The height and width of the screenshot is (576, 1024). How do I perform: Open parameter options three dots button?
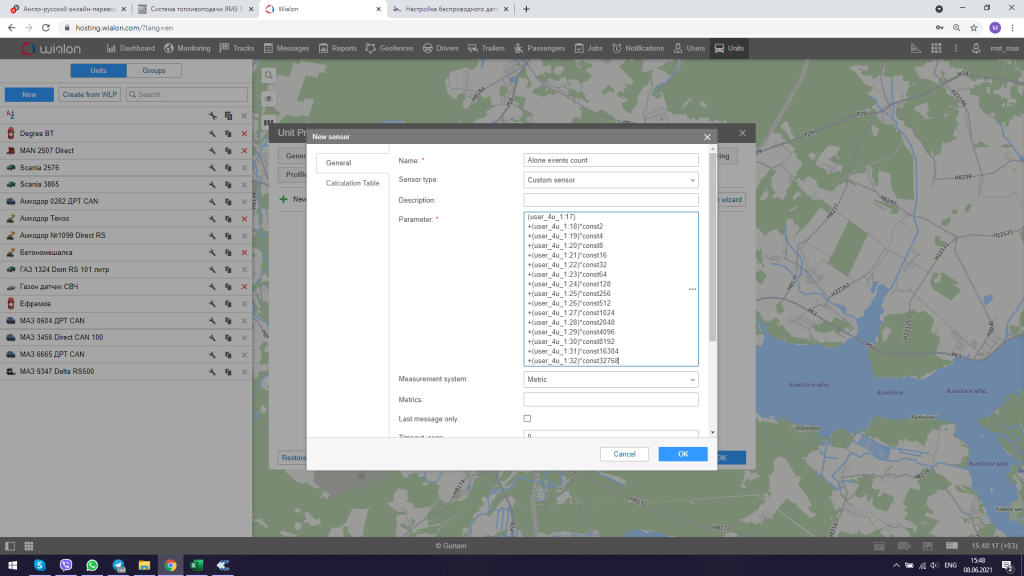point(692,289)
